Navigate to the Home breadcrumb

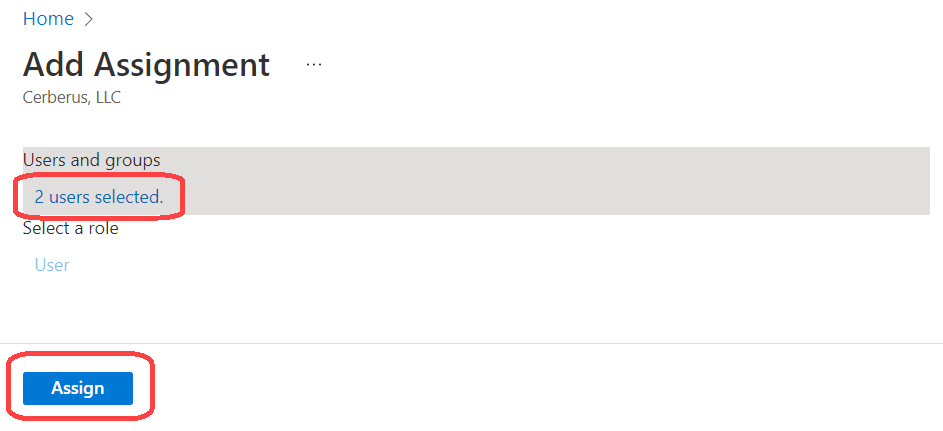click(48, 19)
